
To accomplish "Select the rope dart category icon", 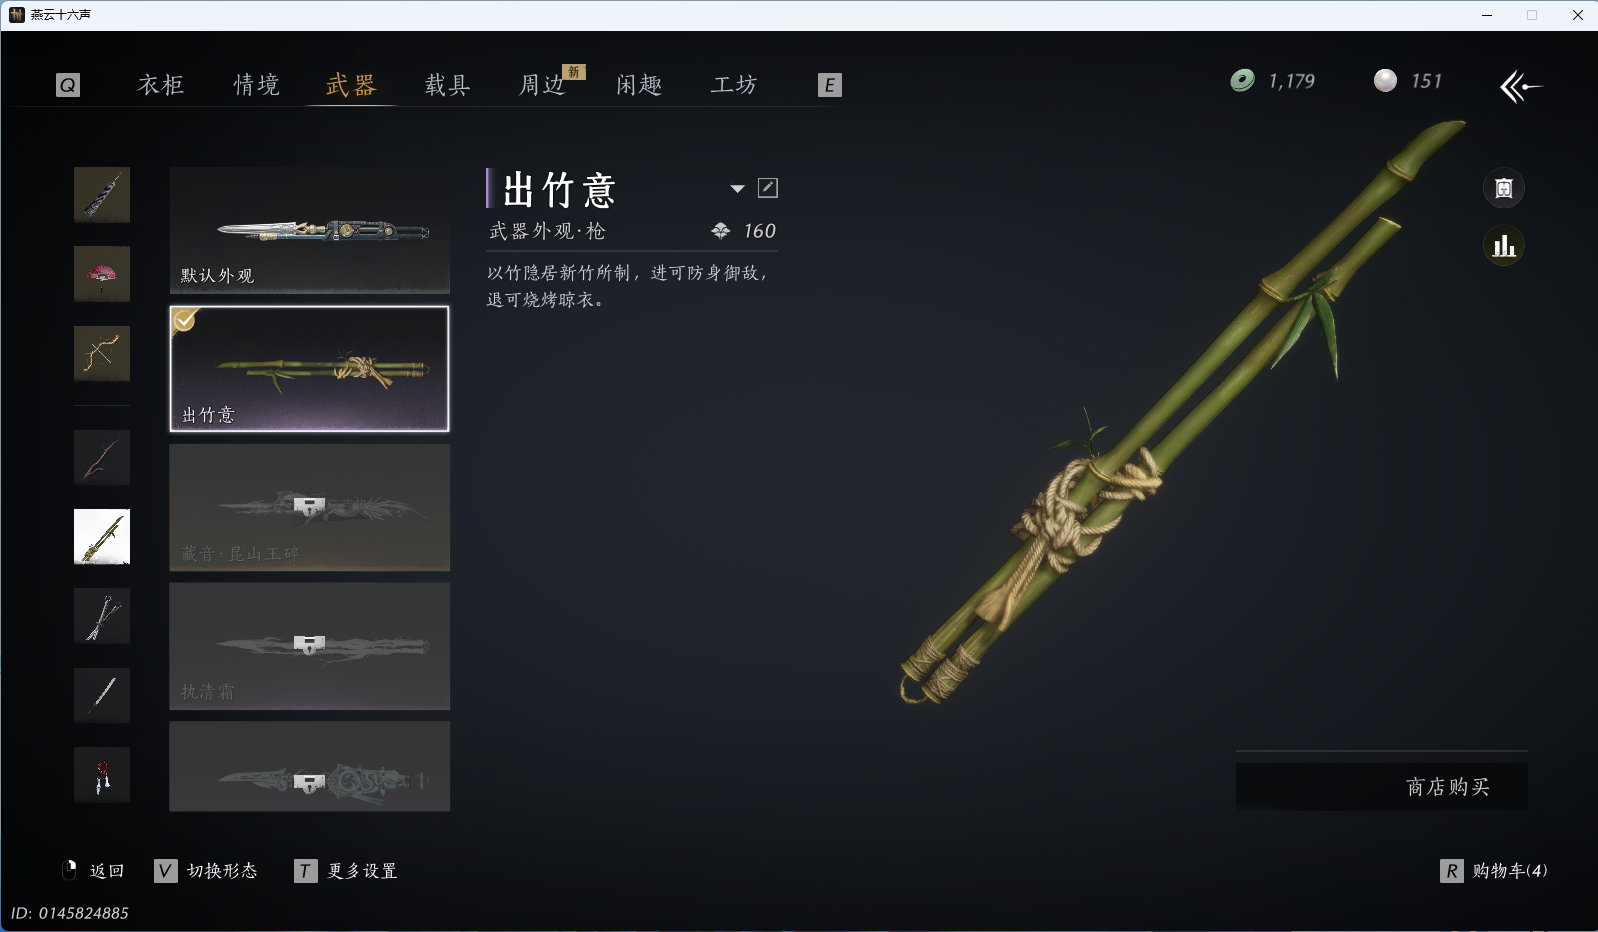I will tap(102, 774).
